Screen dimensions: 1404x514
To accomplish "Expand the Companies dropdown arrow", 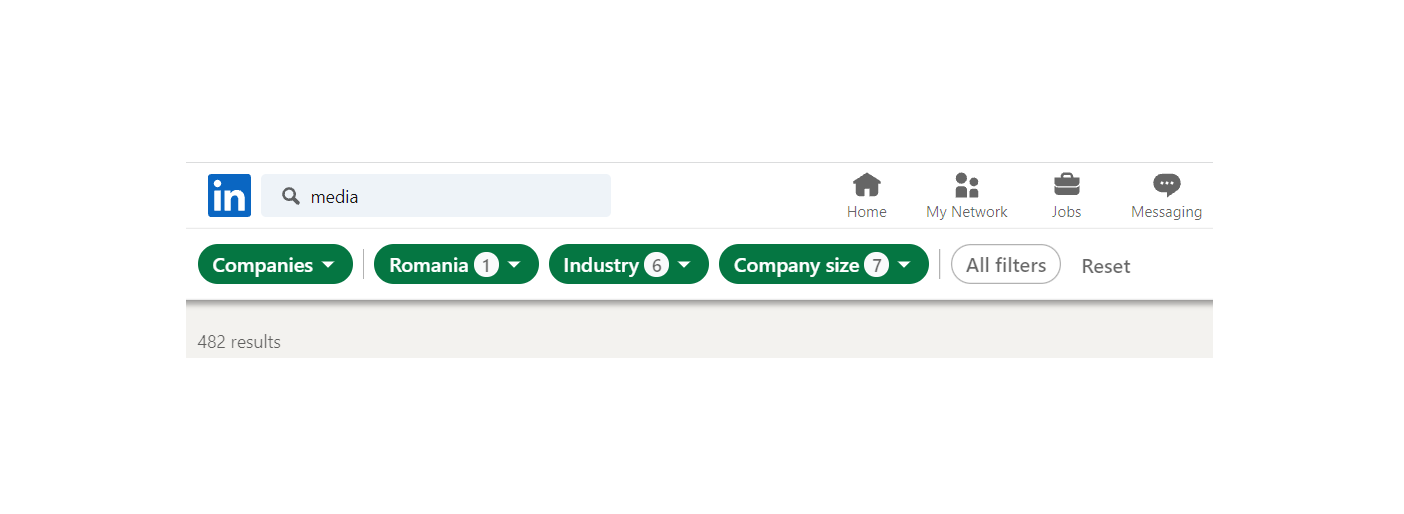I will click(x=329, y=265).
